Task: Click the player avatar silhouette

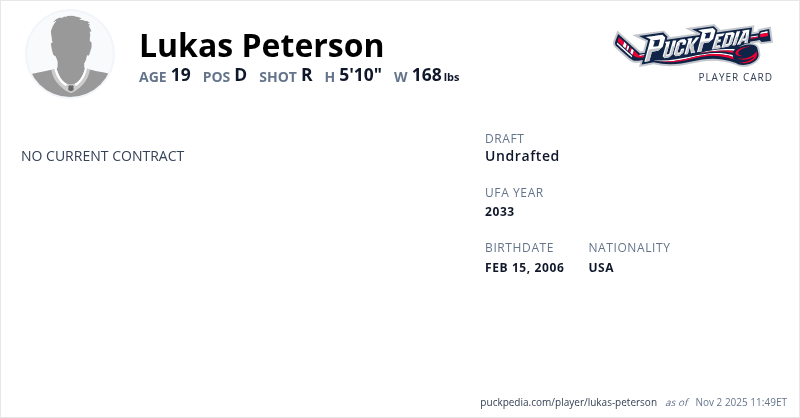Action: [70, 54]
